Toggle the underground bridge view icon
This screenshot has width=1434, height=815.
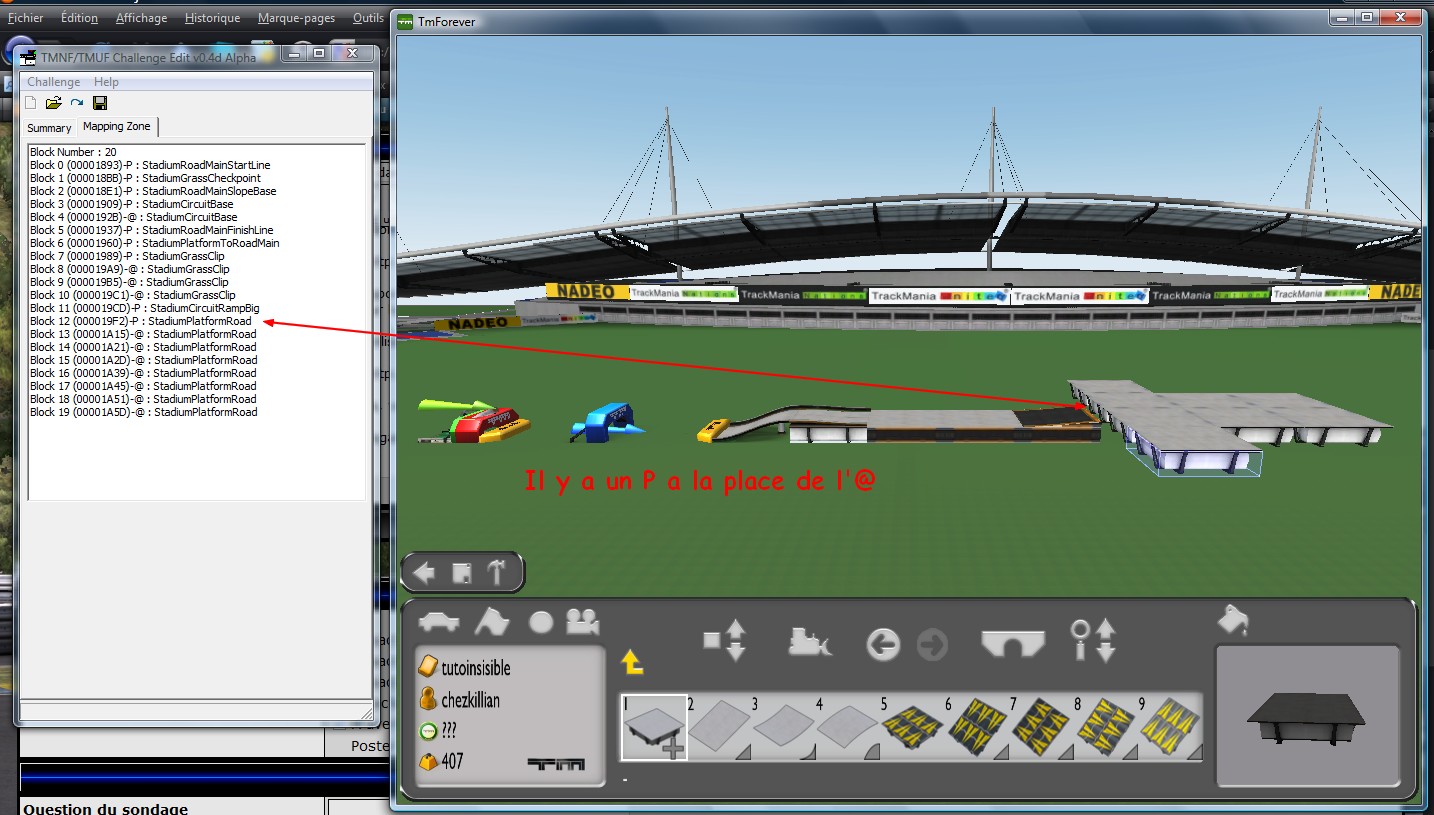tap(1013, 642)
